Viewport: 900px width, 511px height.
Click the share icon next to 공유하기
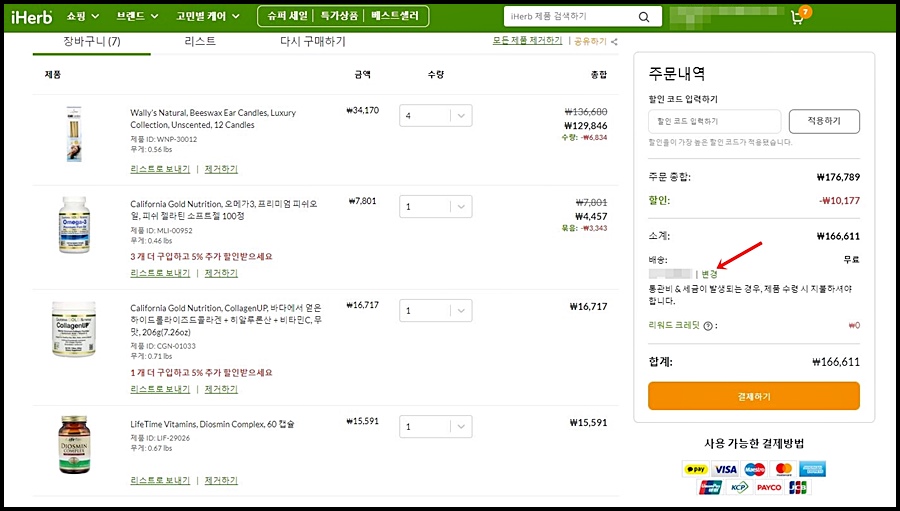(614, 42)
